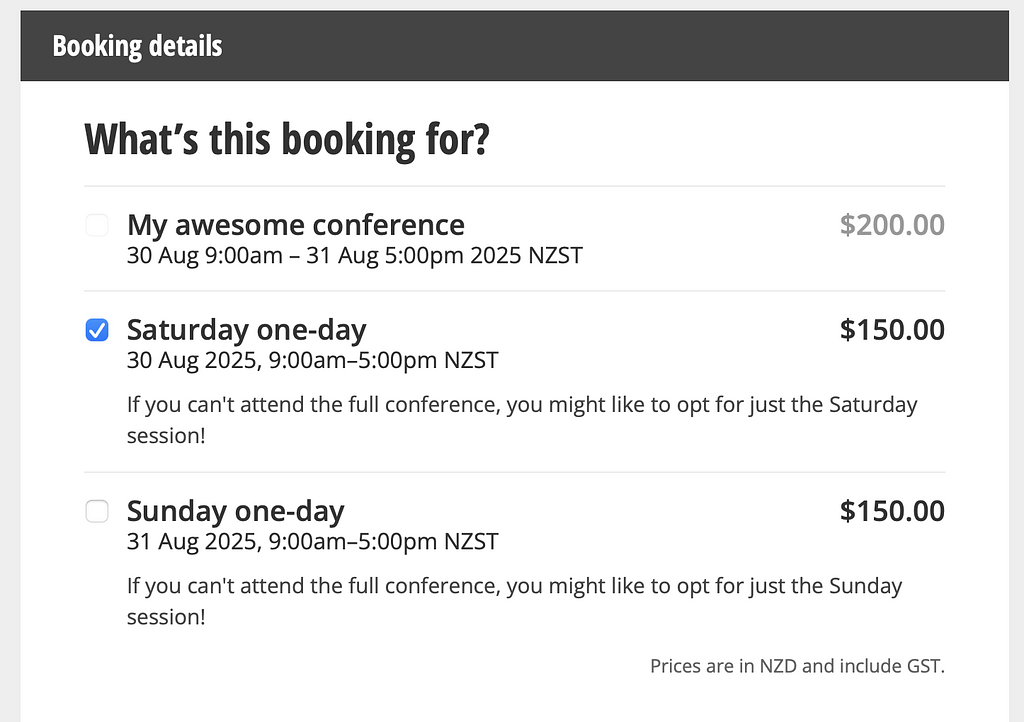The width and height of the screenshot is (1024, 722).
Task: Click the Saturday "30 Aug 2025, 9:00am–5:00pm" time
Action: click(x=283, y=360)
